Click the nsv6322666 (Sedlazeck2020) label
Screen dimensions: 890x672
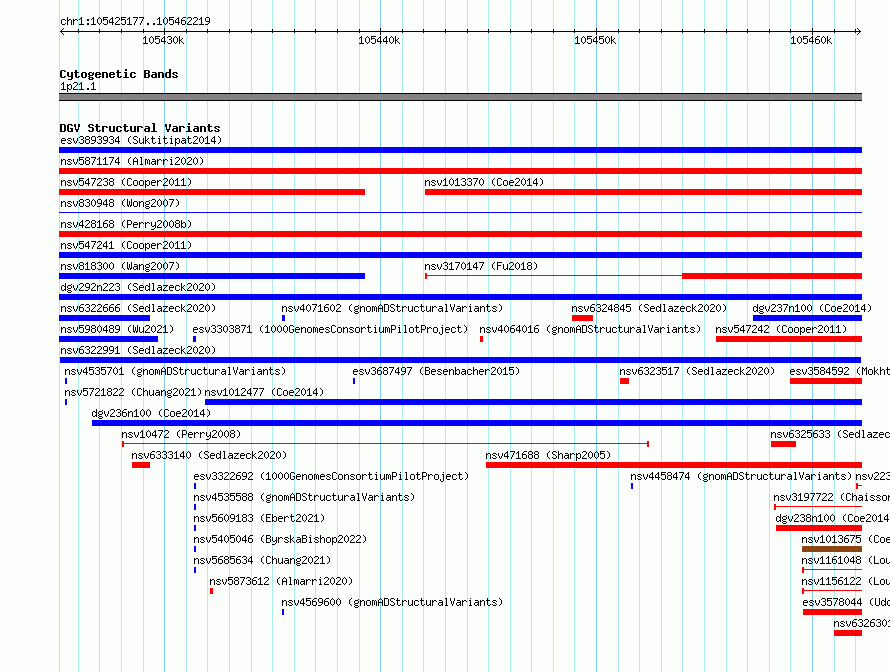click(x=138, y=308)
